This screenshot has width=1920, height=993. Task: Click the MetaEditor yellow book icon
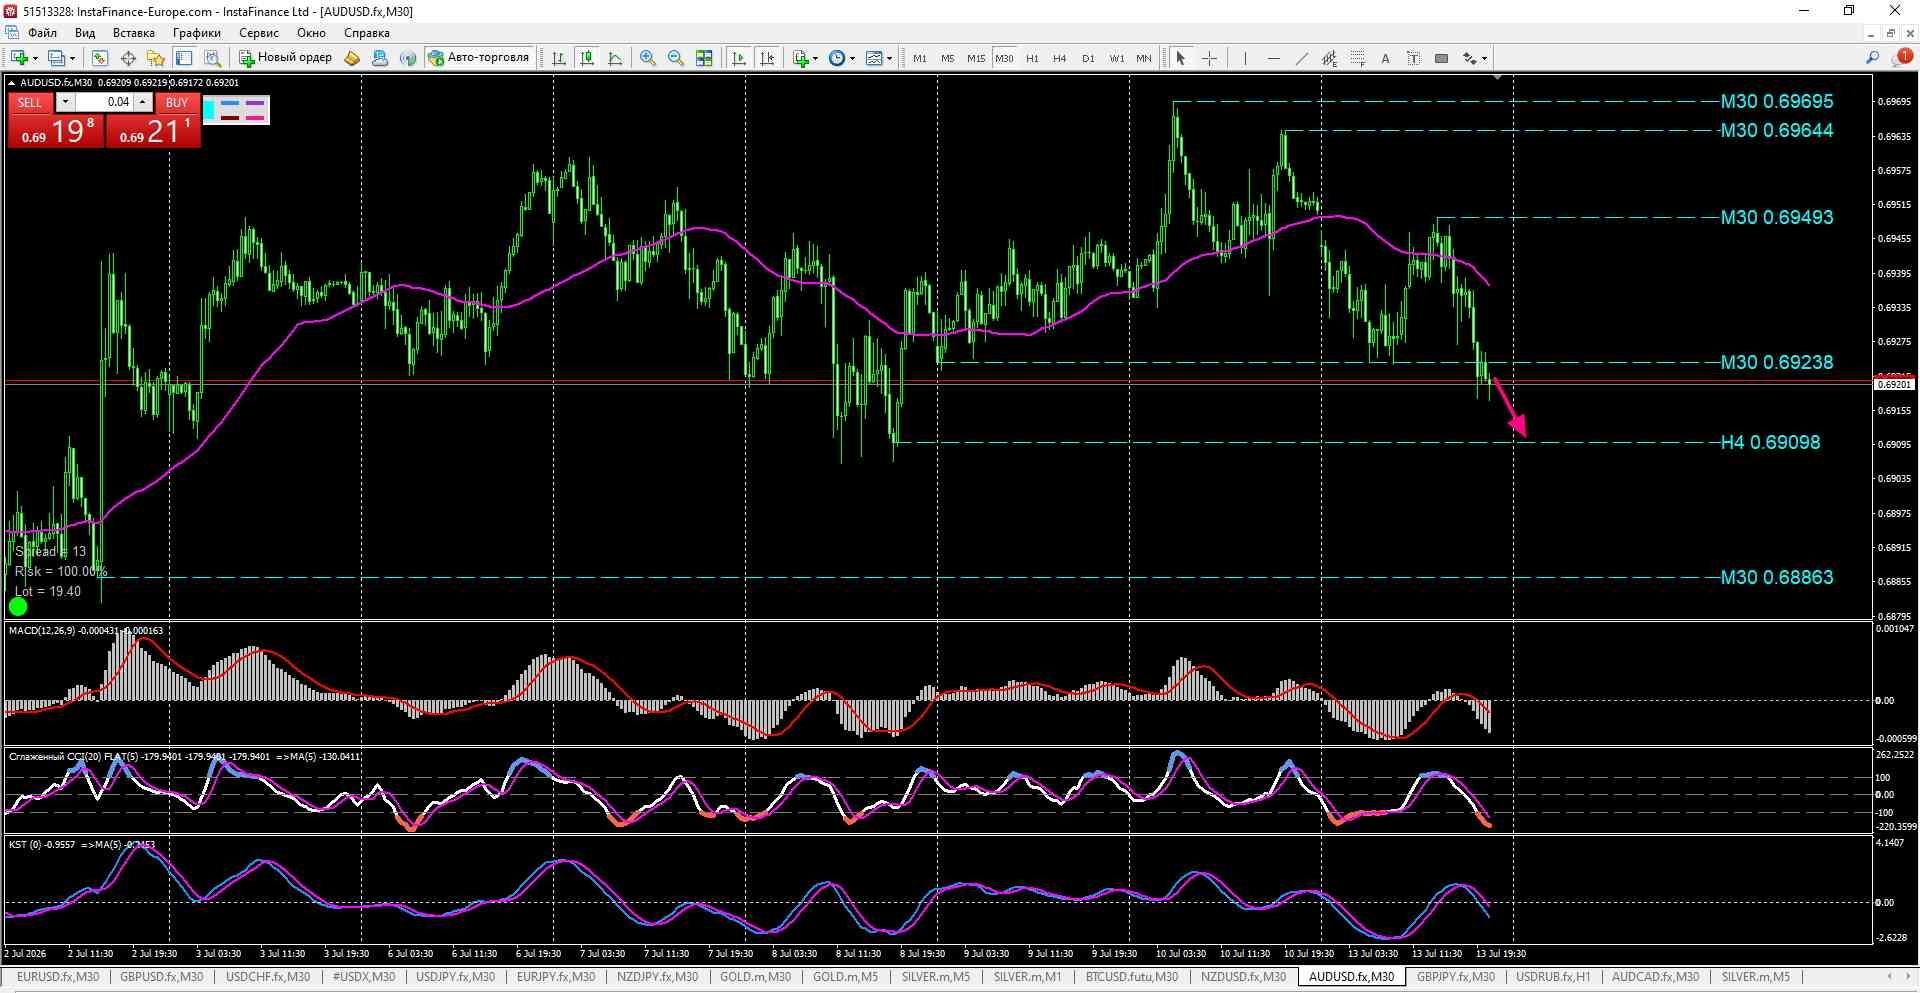(x=352, y=58)
